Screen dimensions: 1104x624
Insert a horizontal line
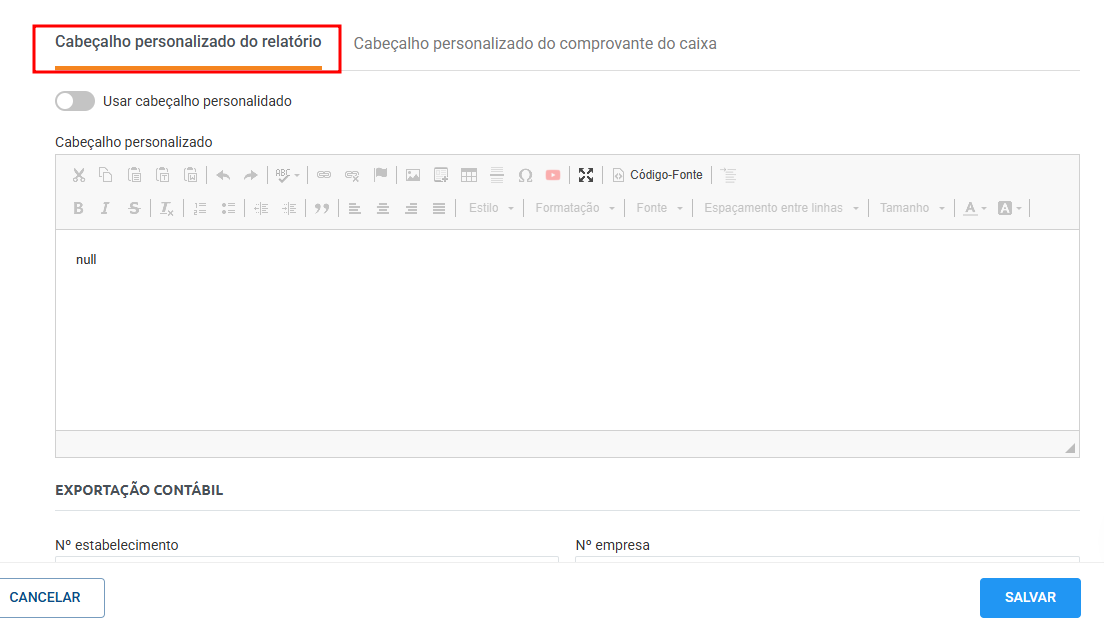click(497, 175)
